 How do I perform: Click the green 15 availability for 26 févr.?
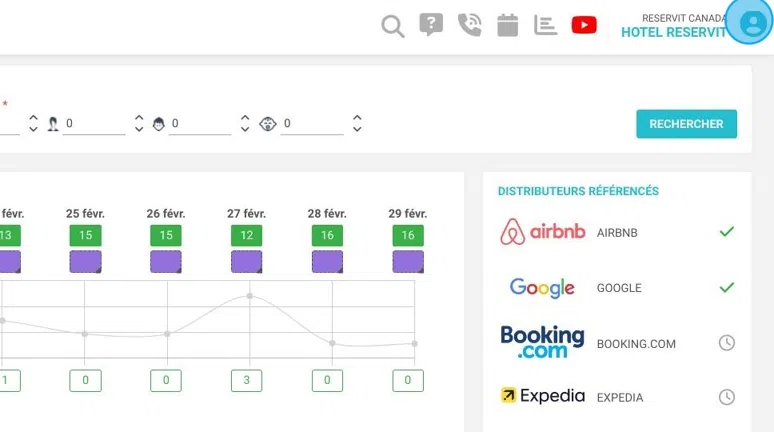click(x=166, y=236)
